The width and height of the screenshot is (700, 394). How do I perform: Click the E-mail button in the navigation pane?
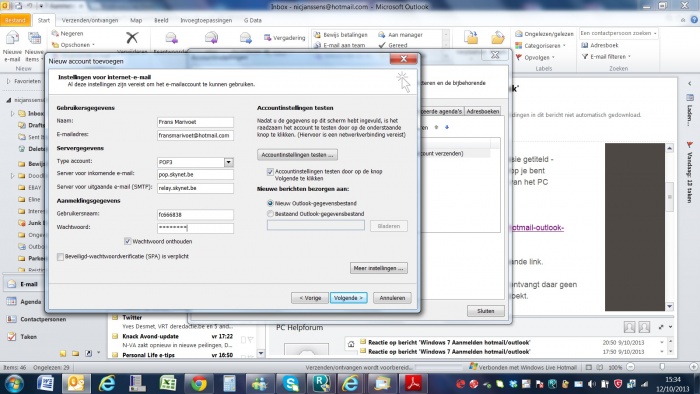click(x=23, y=284)
